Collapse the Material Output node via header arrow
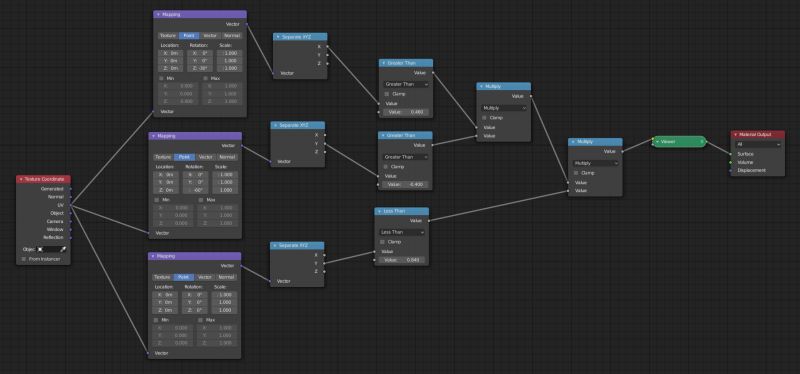The height and width of the screenshot is (374, 800). [x=736, y=135]
